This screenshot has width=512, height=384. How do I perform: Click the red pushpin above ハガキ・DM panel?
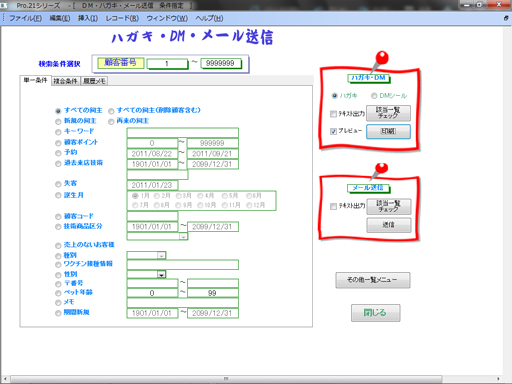click(381, 59)
